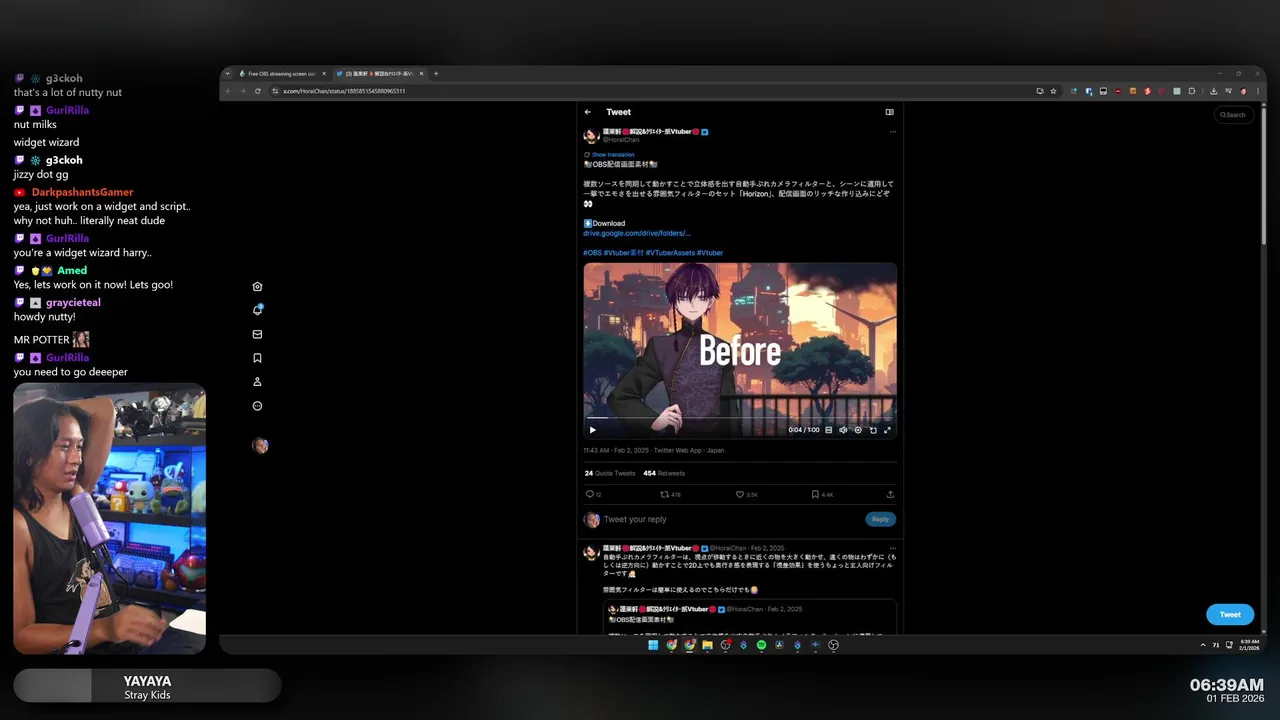Open the tweet's three-dot more menu
This screenshot has height=720, width=1280.
click(892, 132)
